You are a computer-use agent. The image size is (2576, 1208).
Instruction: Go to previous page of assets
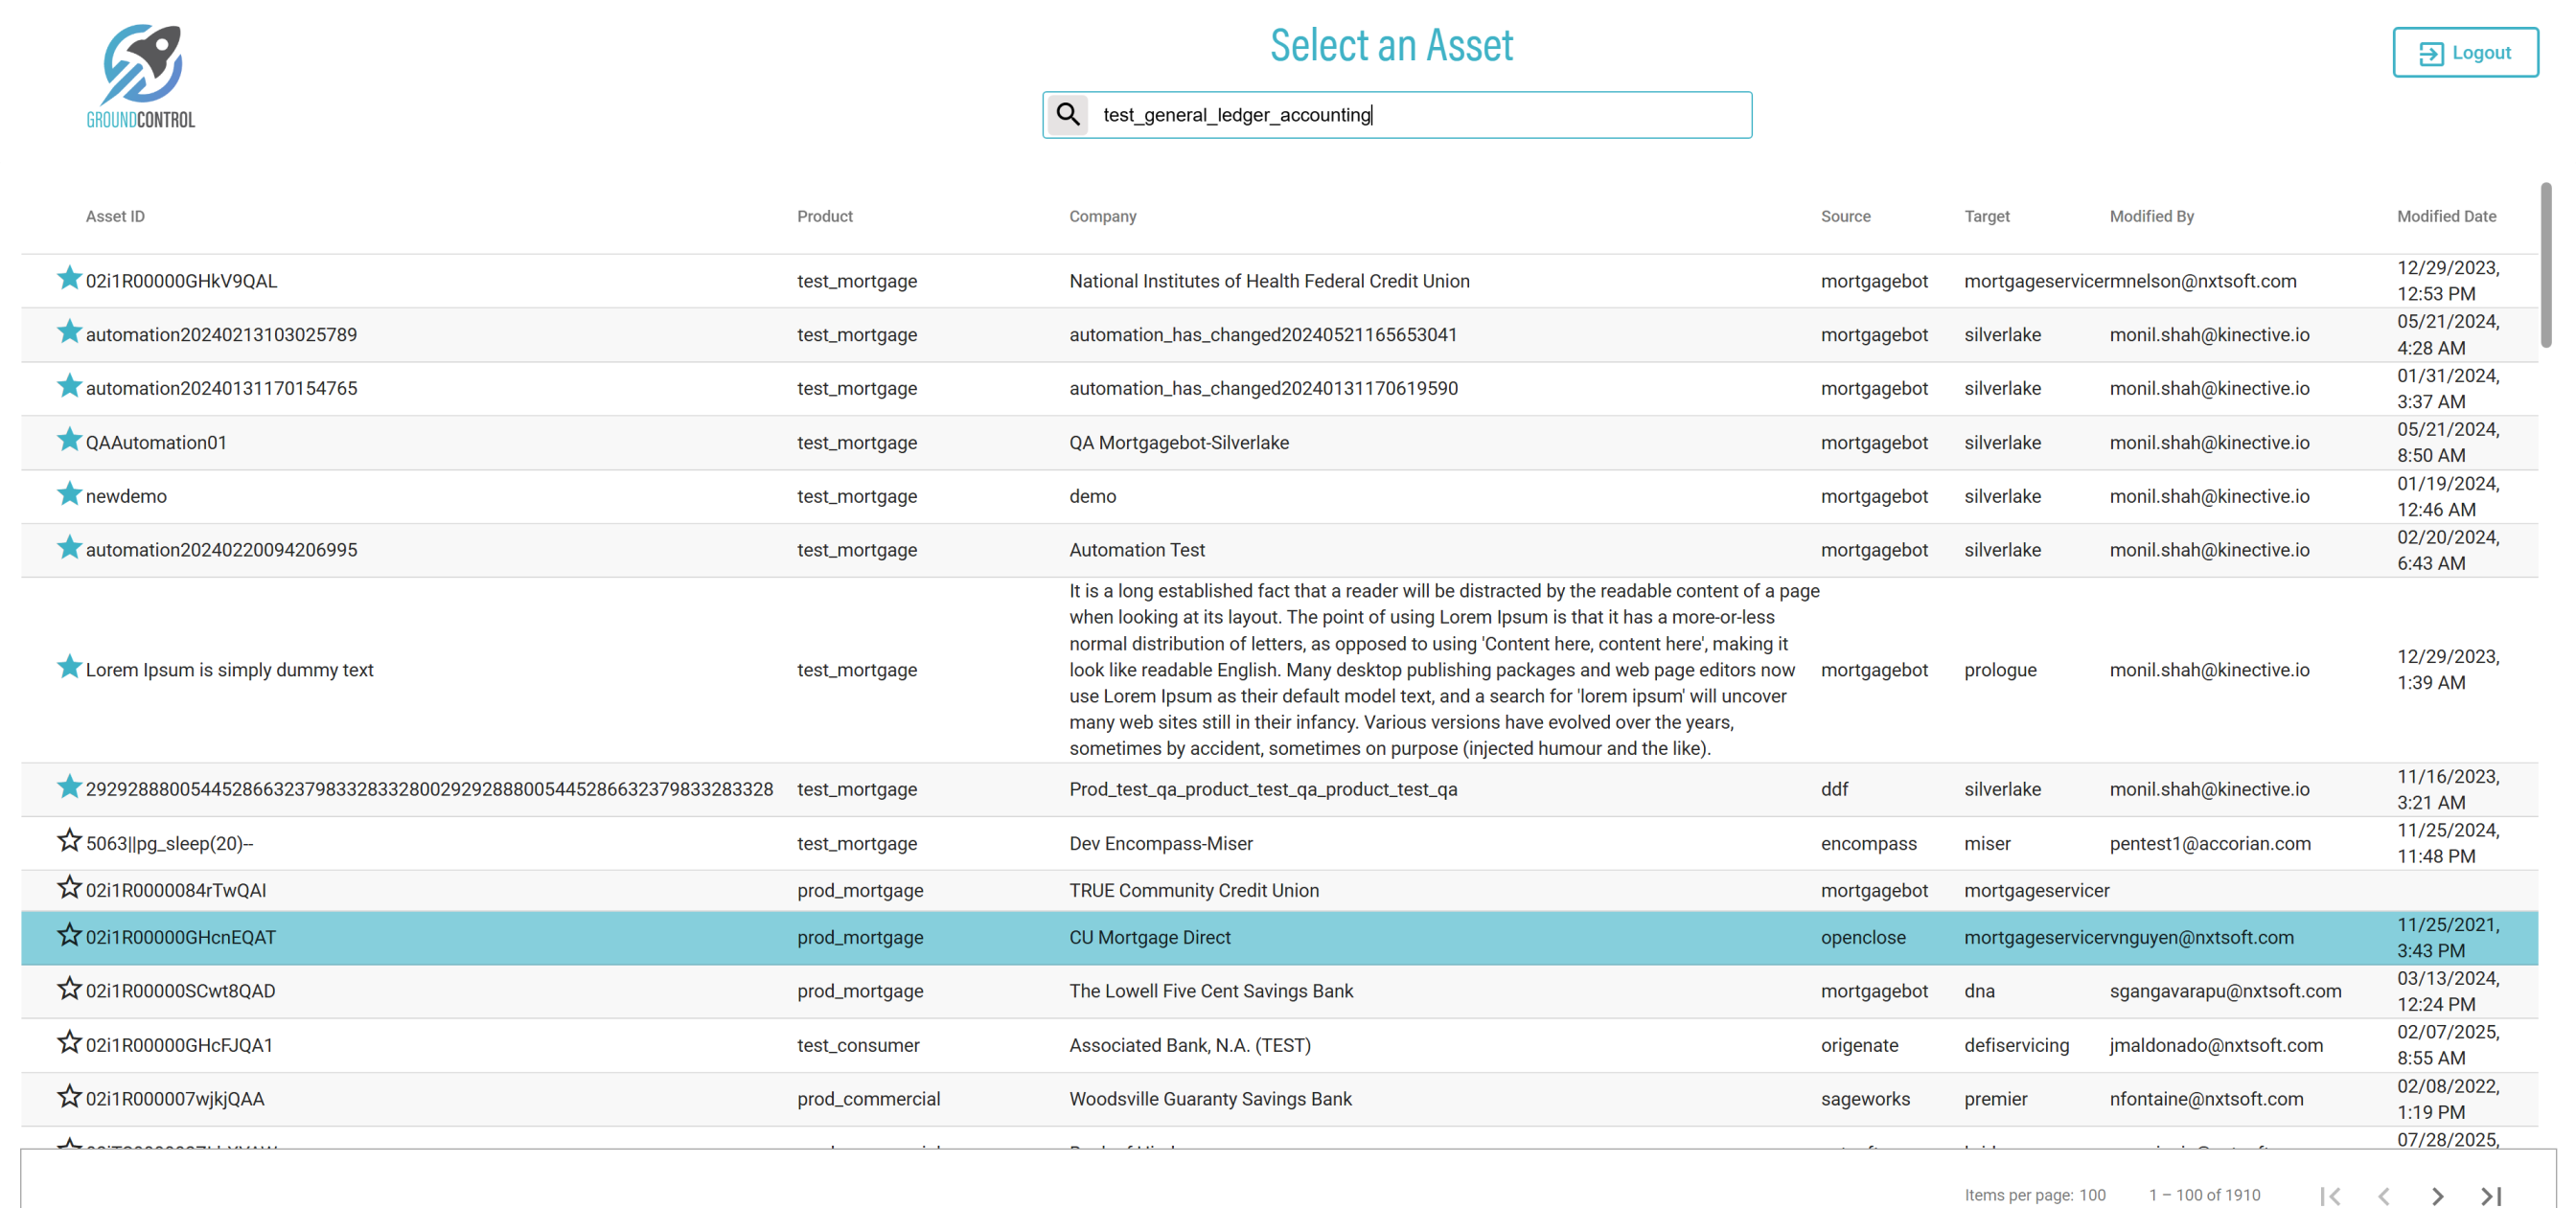[x=2384, y=1195]
